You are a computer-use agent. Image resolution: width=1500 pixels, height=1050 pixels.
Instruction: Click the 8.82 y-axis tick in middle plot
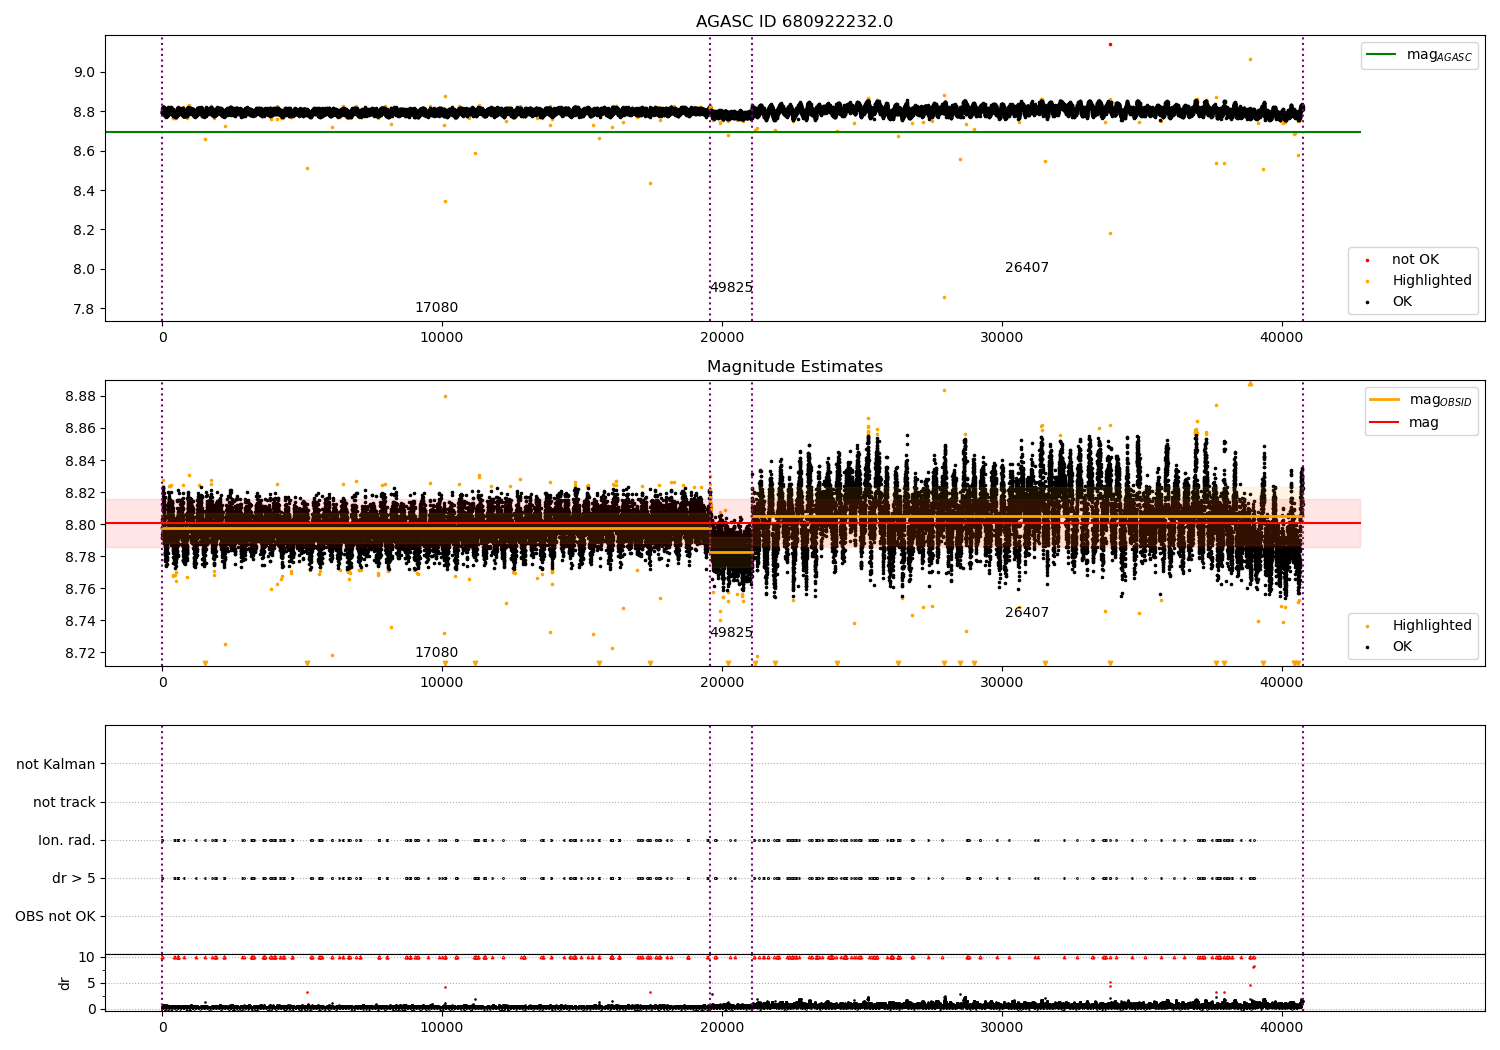(80, 493)
